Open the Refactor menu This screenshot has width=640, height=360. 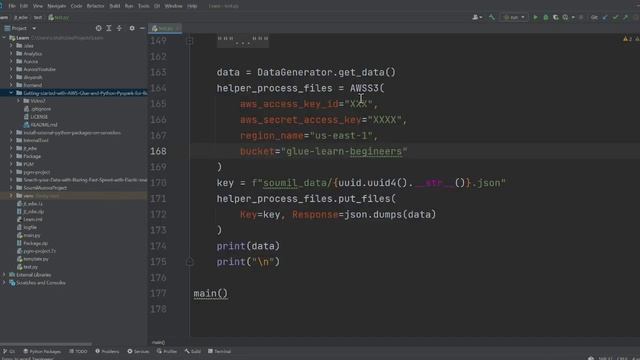[x=96, y=6]
